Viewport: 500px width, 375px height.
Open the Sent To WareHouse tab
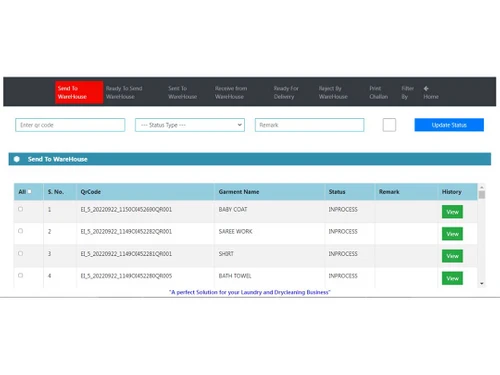coord(182,92)
